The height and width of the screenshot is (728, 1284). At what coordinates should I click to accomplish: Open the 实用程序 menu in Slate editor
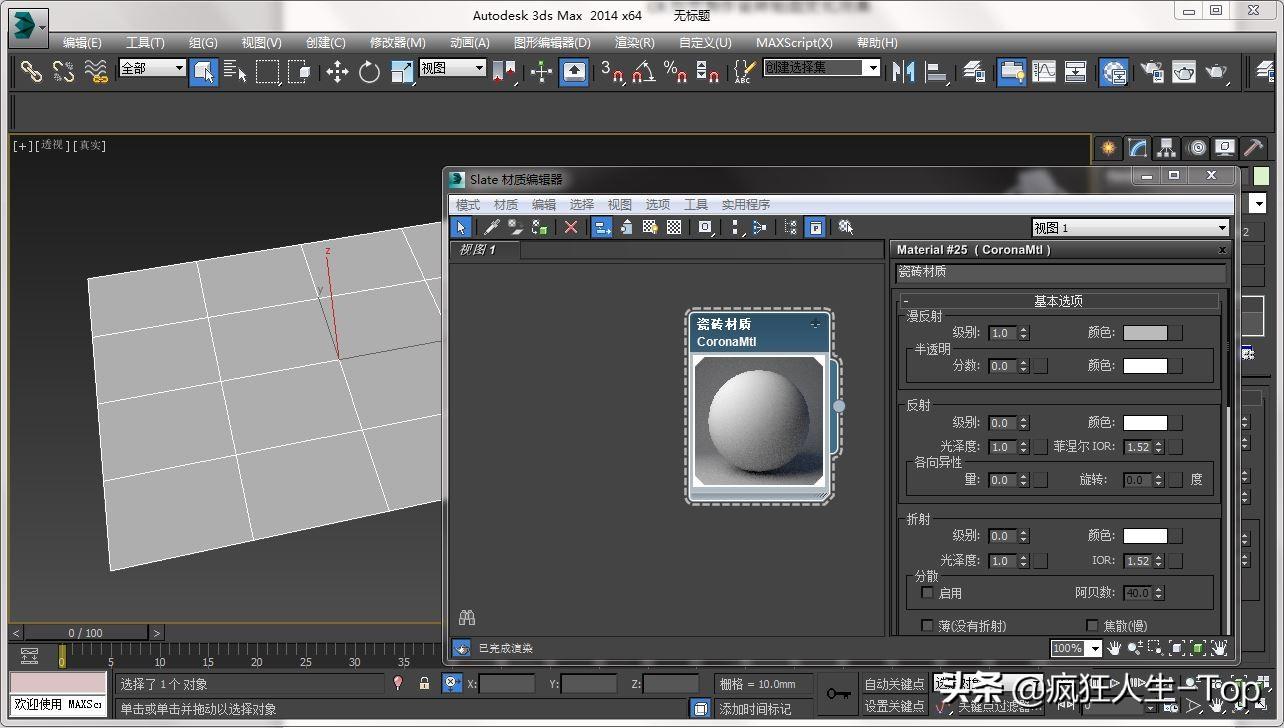click(746, 204)
